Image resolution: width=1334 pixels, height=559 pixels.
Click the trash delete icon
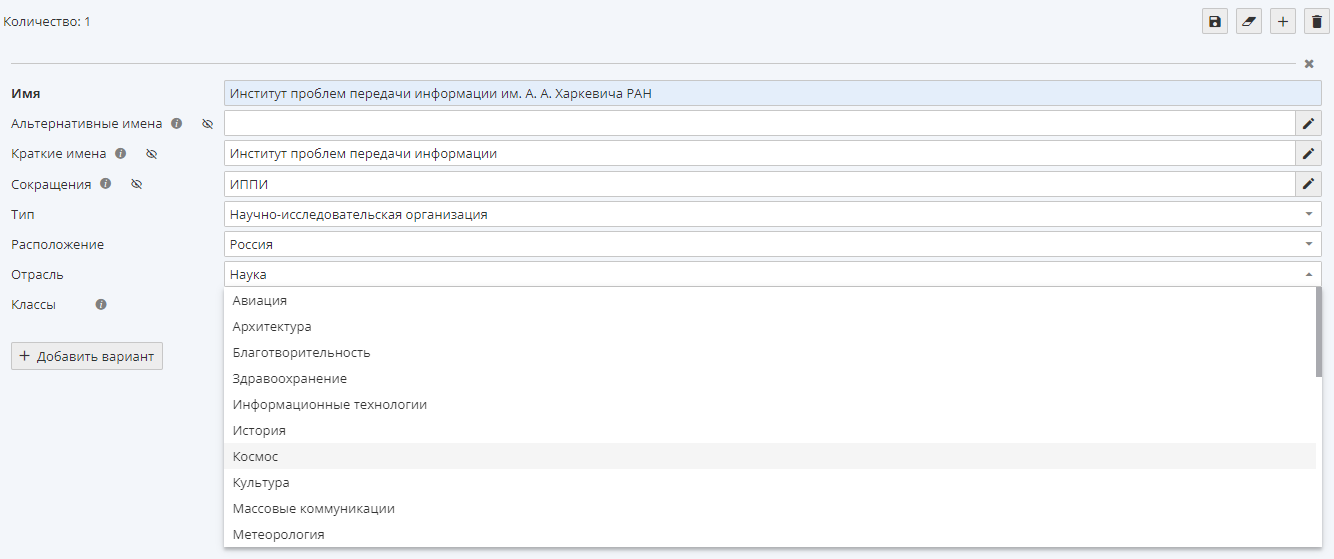[x=1317, y=21]
